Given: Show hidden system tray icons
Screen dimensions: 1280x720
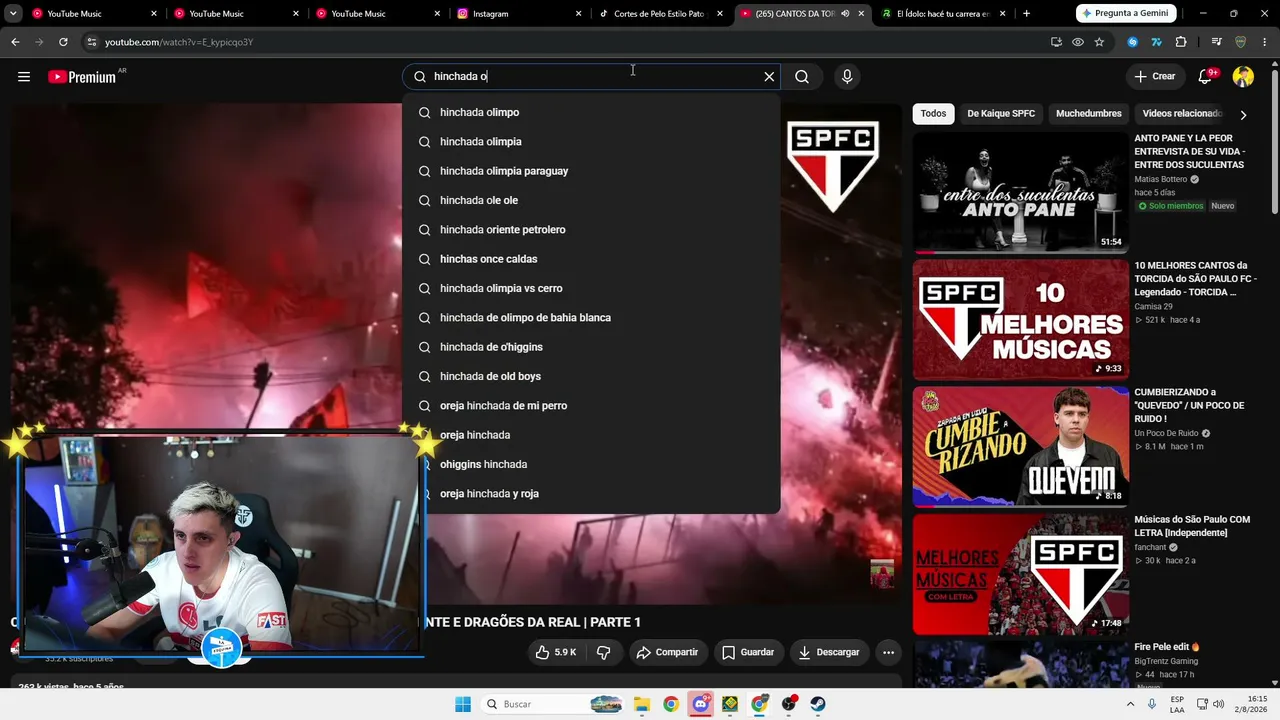Looking at the screenshot, I should click(1130, 704).
